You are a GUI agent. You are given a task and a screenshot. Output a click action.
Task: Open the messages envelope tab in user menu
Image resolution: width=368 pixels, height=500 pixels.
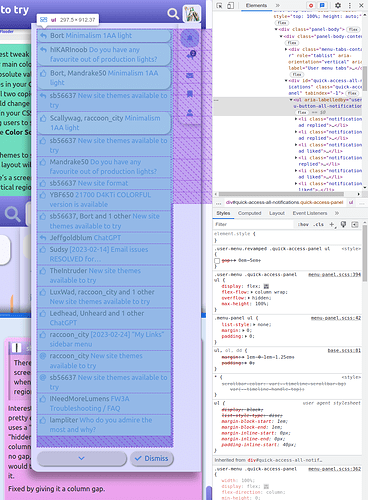[190, 75]
